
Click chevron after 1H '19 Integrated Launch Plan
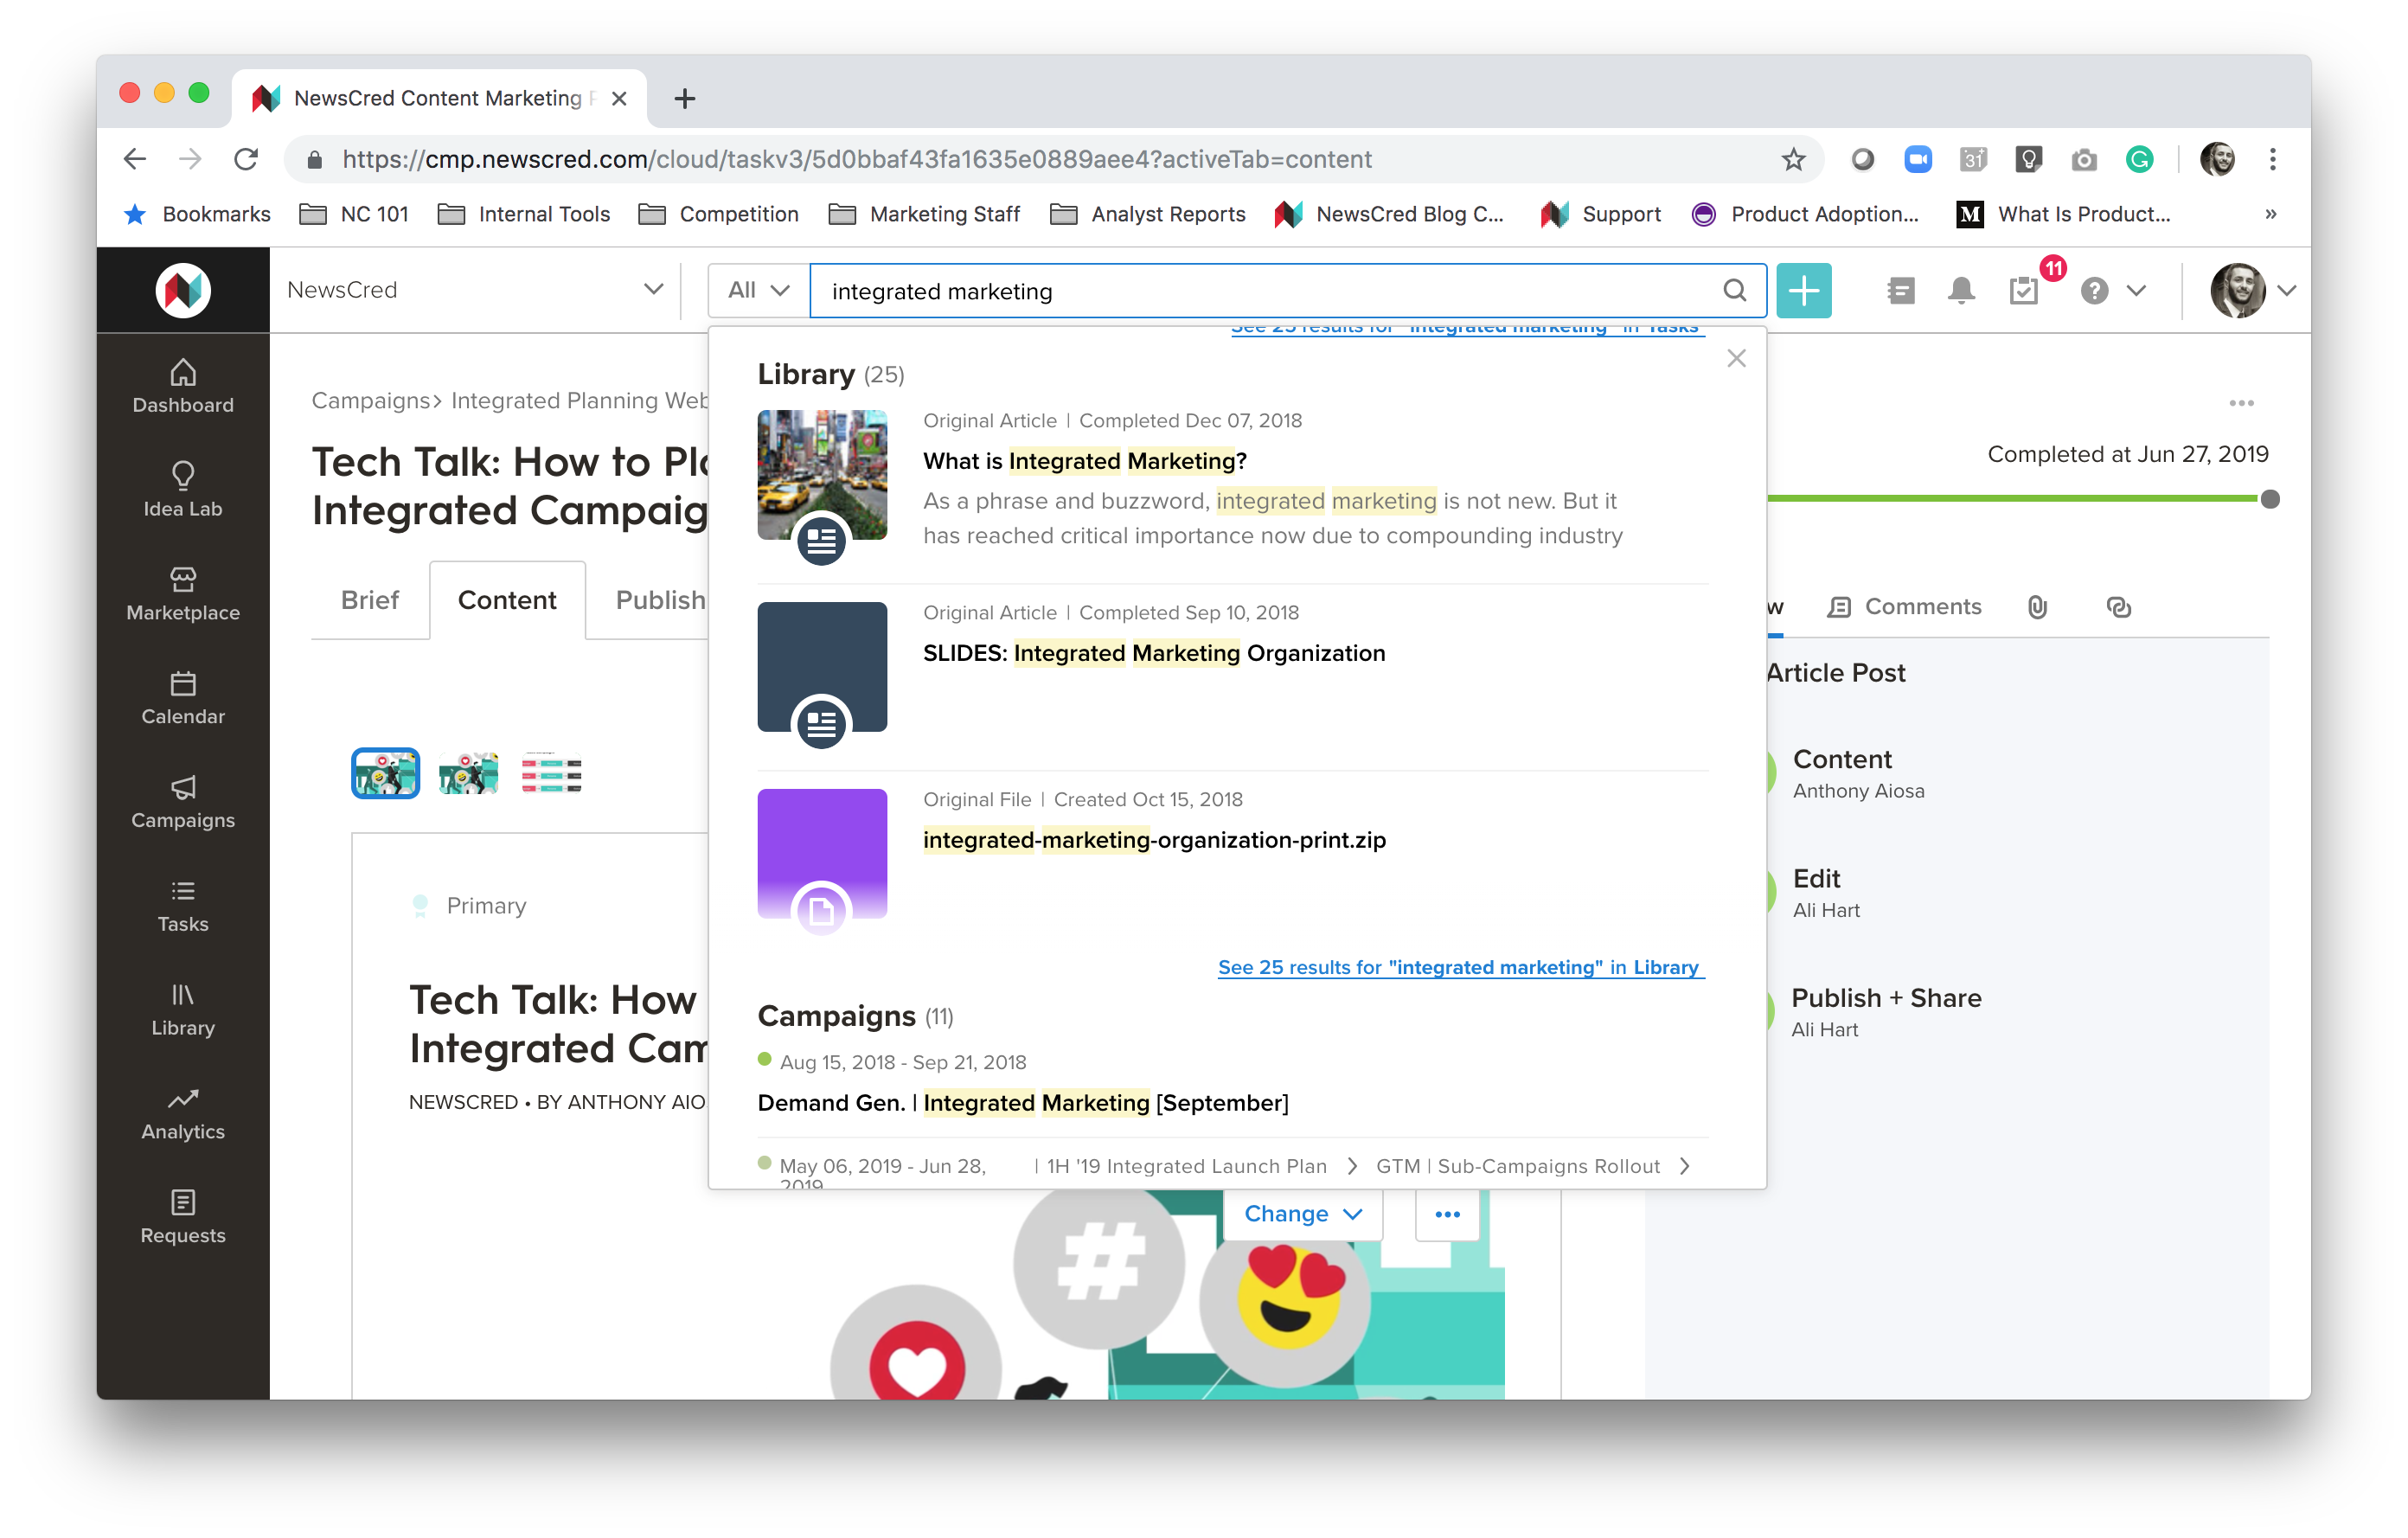1352,1166
